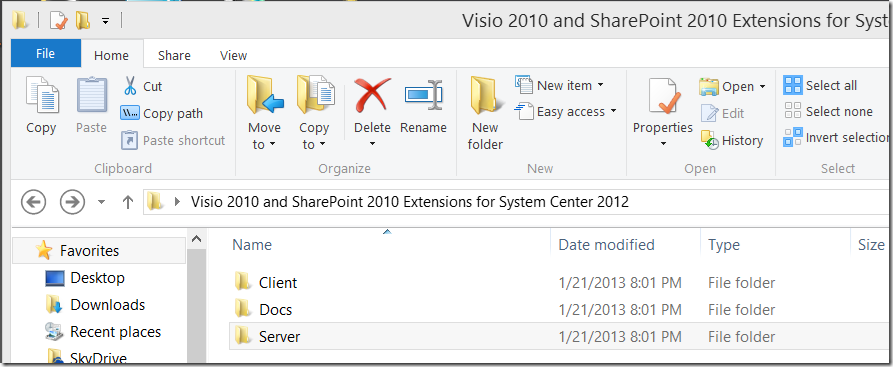Click the Cut scissors icon

(x=130, y=86)
